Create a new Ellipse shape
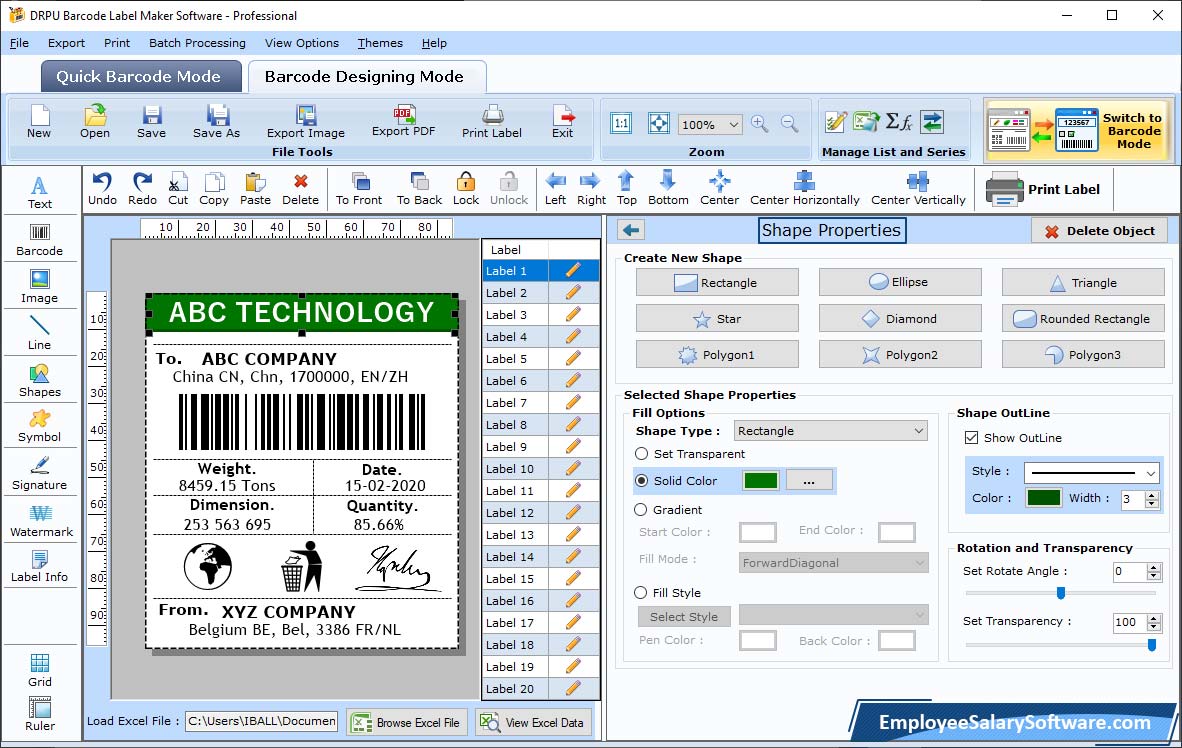The height and width of the screenshot is (748, 1182). pos(900,282)
